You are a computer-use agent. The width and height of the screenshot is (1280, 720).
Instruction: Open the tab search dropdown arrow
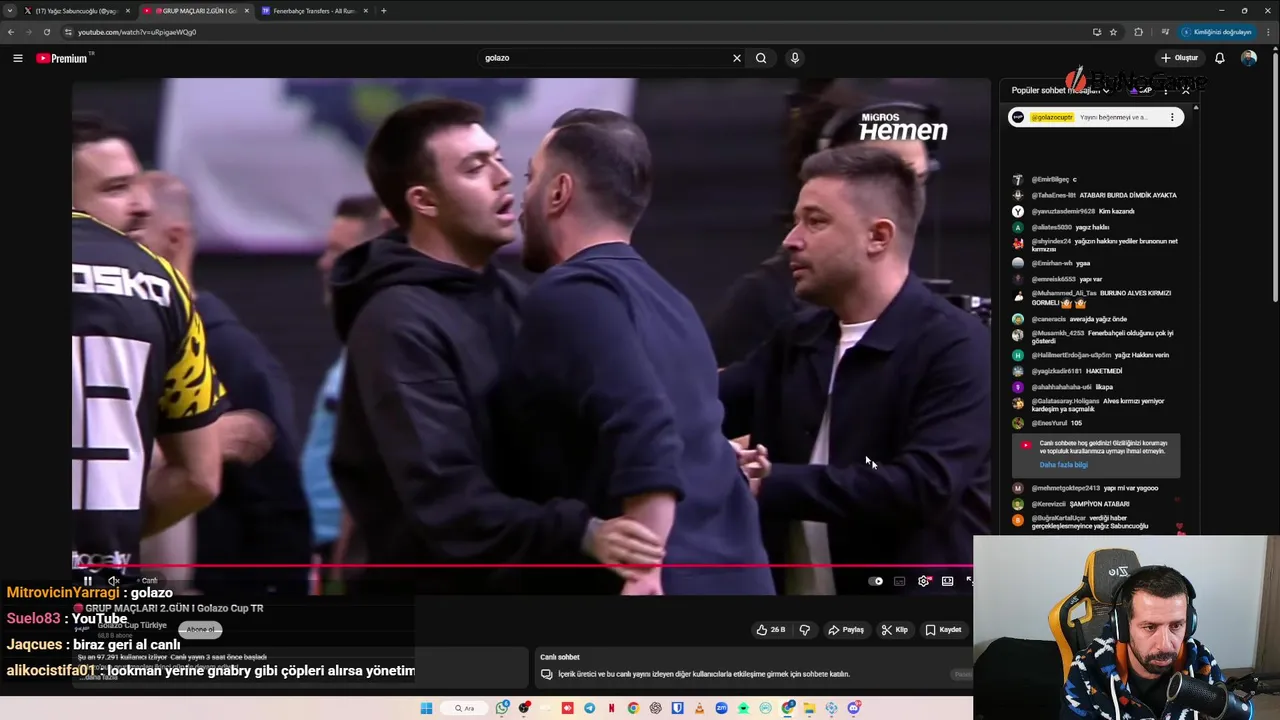[10, 11]
